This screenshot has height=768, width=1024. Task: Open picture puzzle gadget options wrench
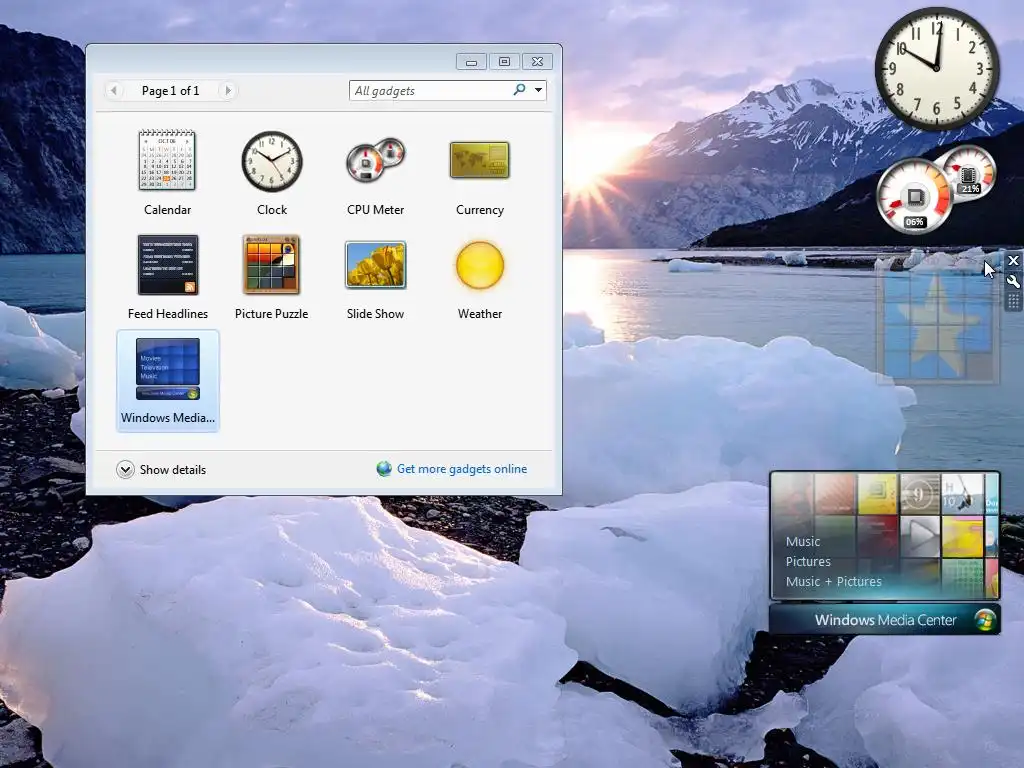[x=1013, y=281]
